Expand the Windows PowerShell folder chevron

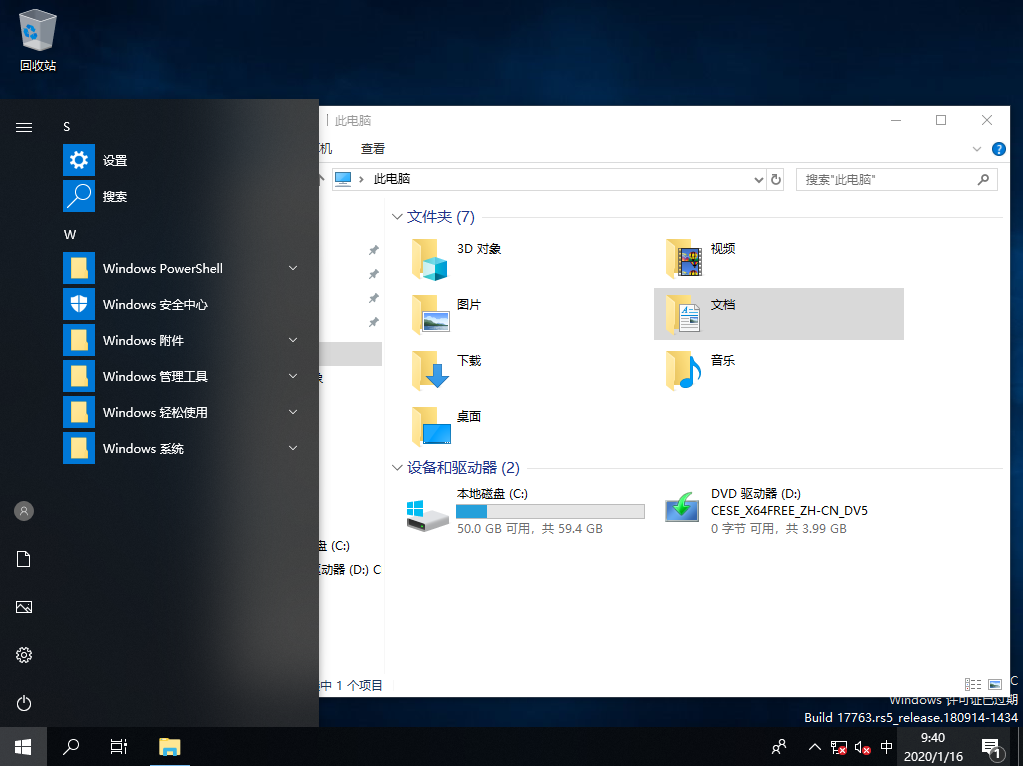(293, 268)
